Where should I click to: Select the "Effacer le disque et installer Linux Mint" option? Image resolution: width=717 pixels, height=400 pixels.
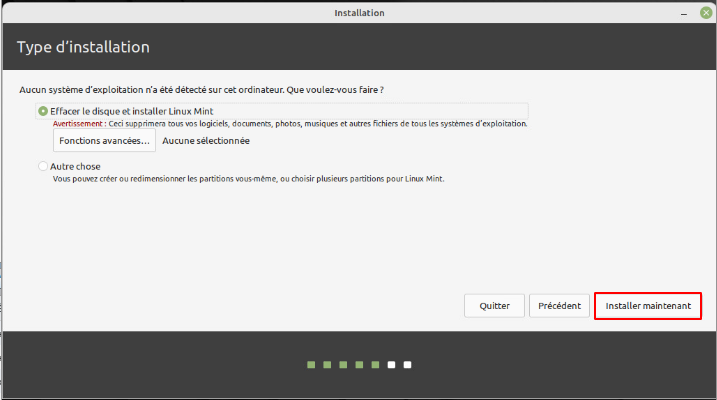[x=43, y=111]
